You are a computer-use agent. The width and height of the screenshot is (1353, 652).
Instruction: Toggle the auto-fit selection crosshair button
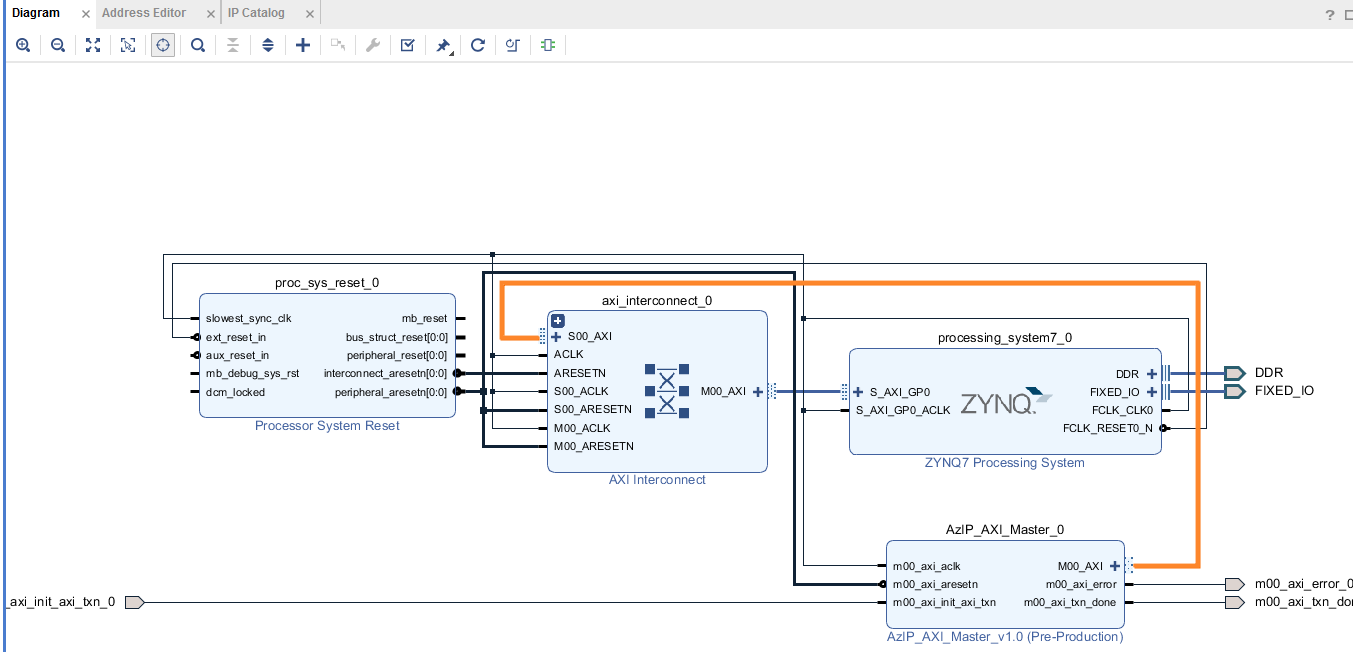point(163,45)
